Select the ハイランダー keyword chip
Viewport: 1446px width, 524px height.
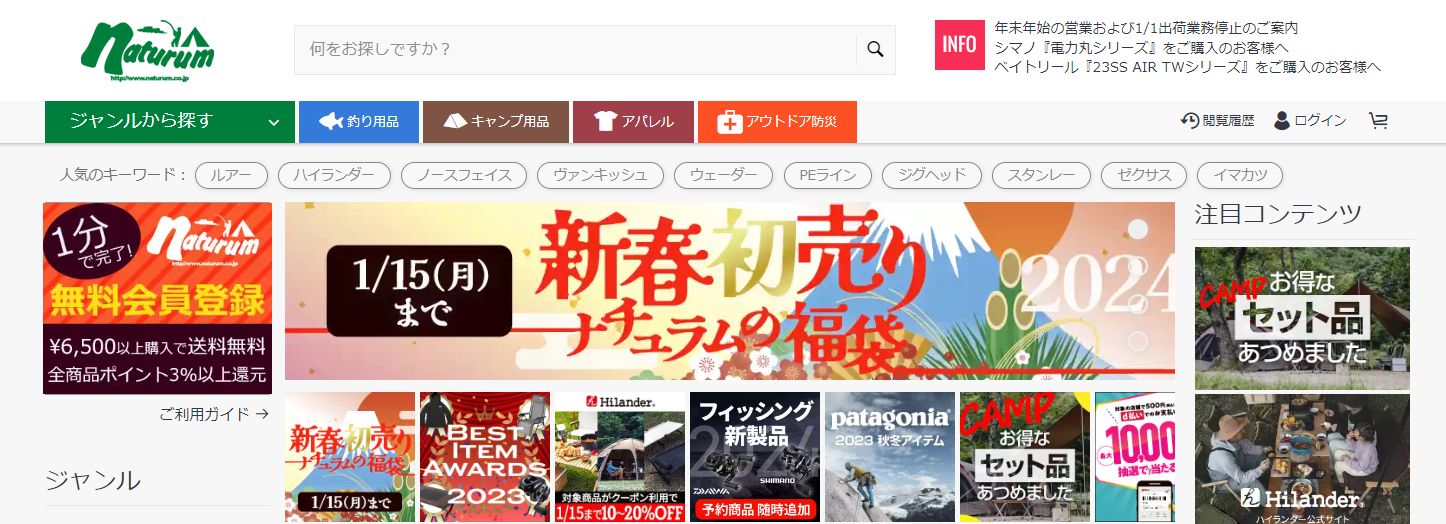(x=334, y=175)
